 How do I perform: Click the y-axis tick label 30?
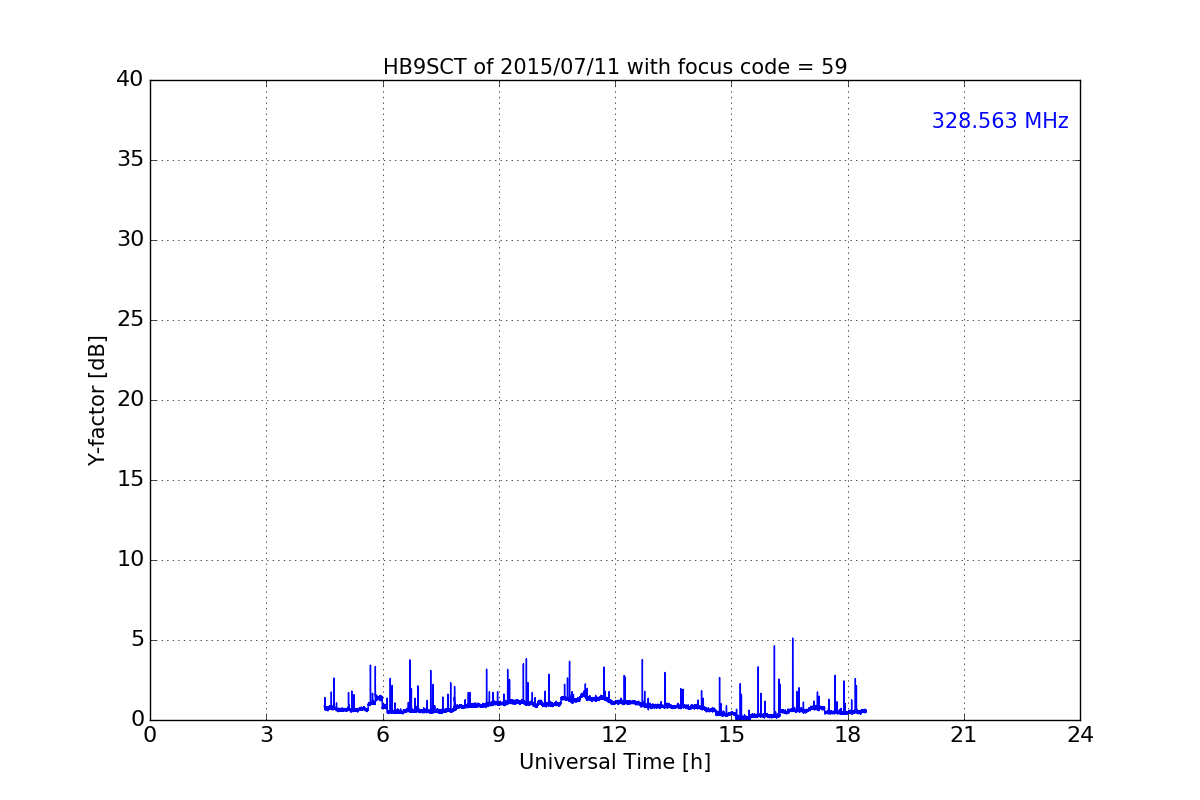130,240
